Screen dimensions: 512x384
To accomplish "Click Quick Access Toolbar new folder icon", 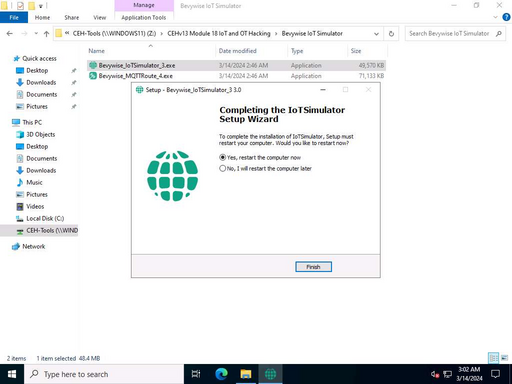I will pyautogui.click(x=31, y=5).
